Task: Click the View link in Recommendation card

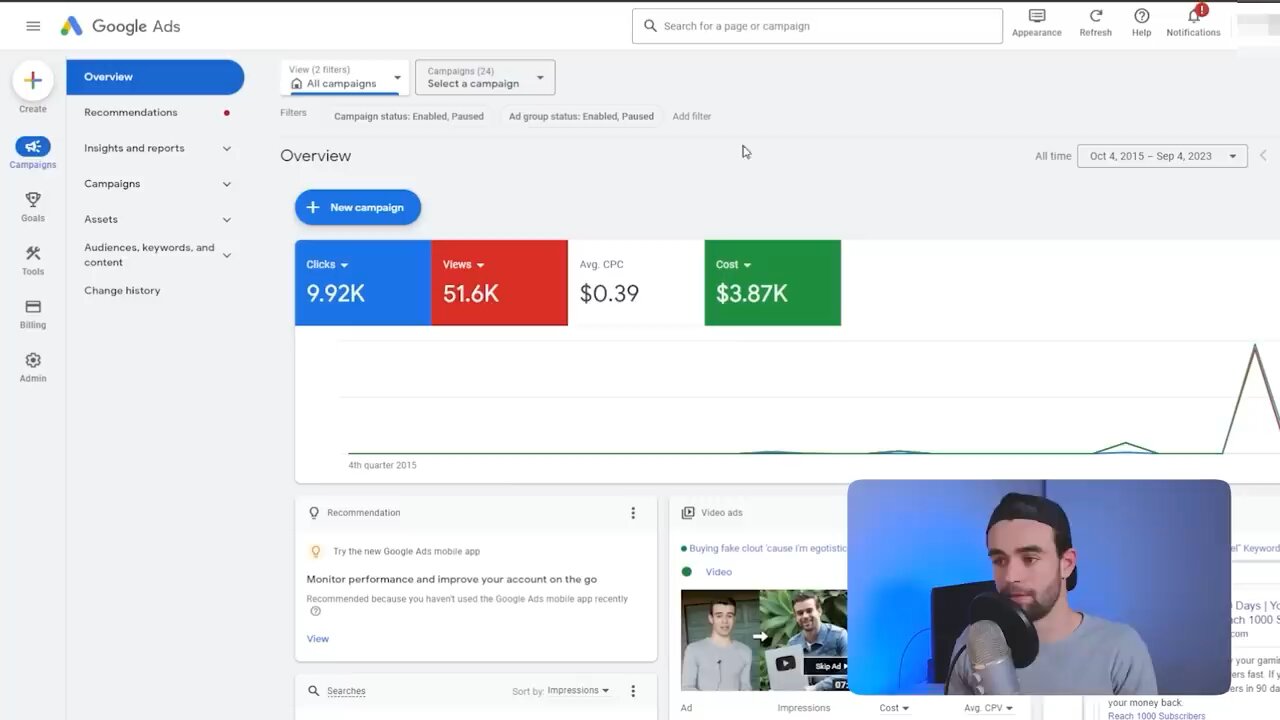Action: click(x=318, y=639)
